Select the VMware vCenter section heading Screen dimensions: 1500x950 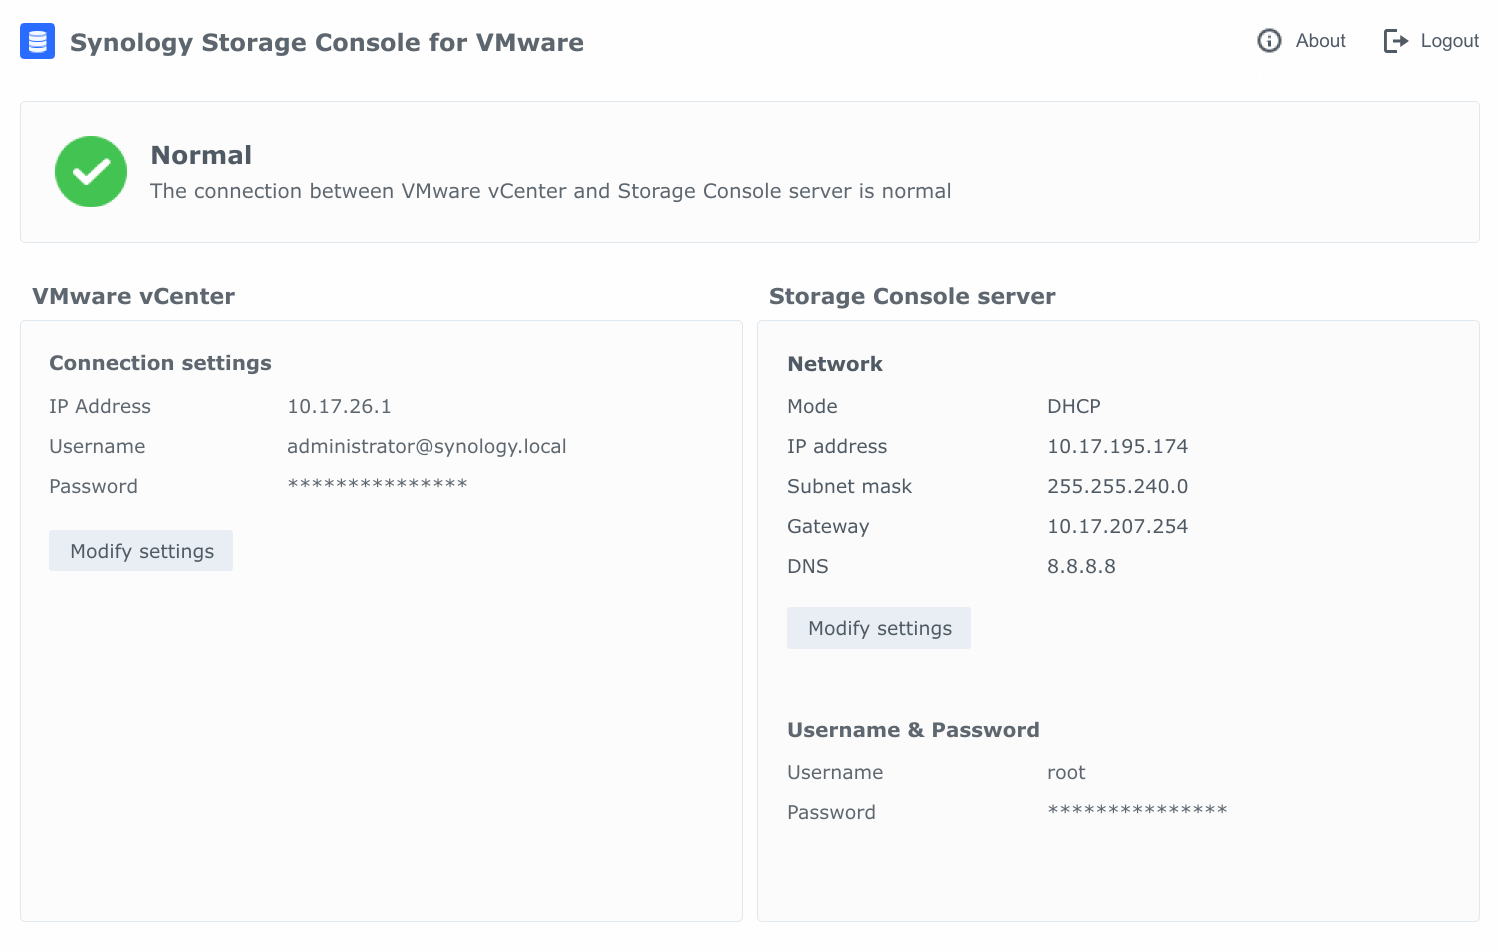pyautogui.click(x=134, y=296)
